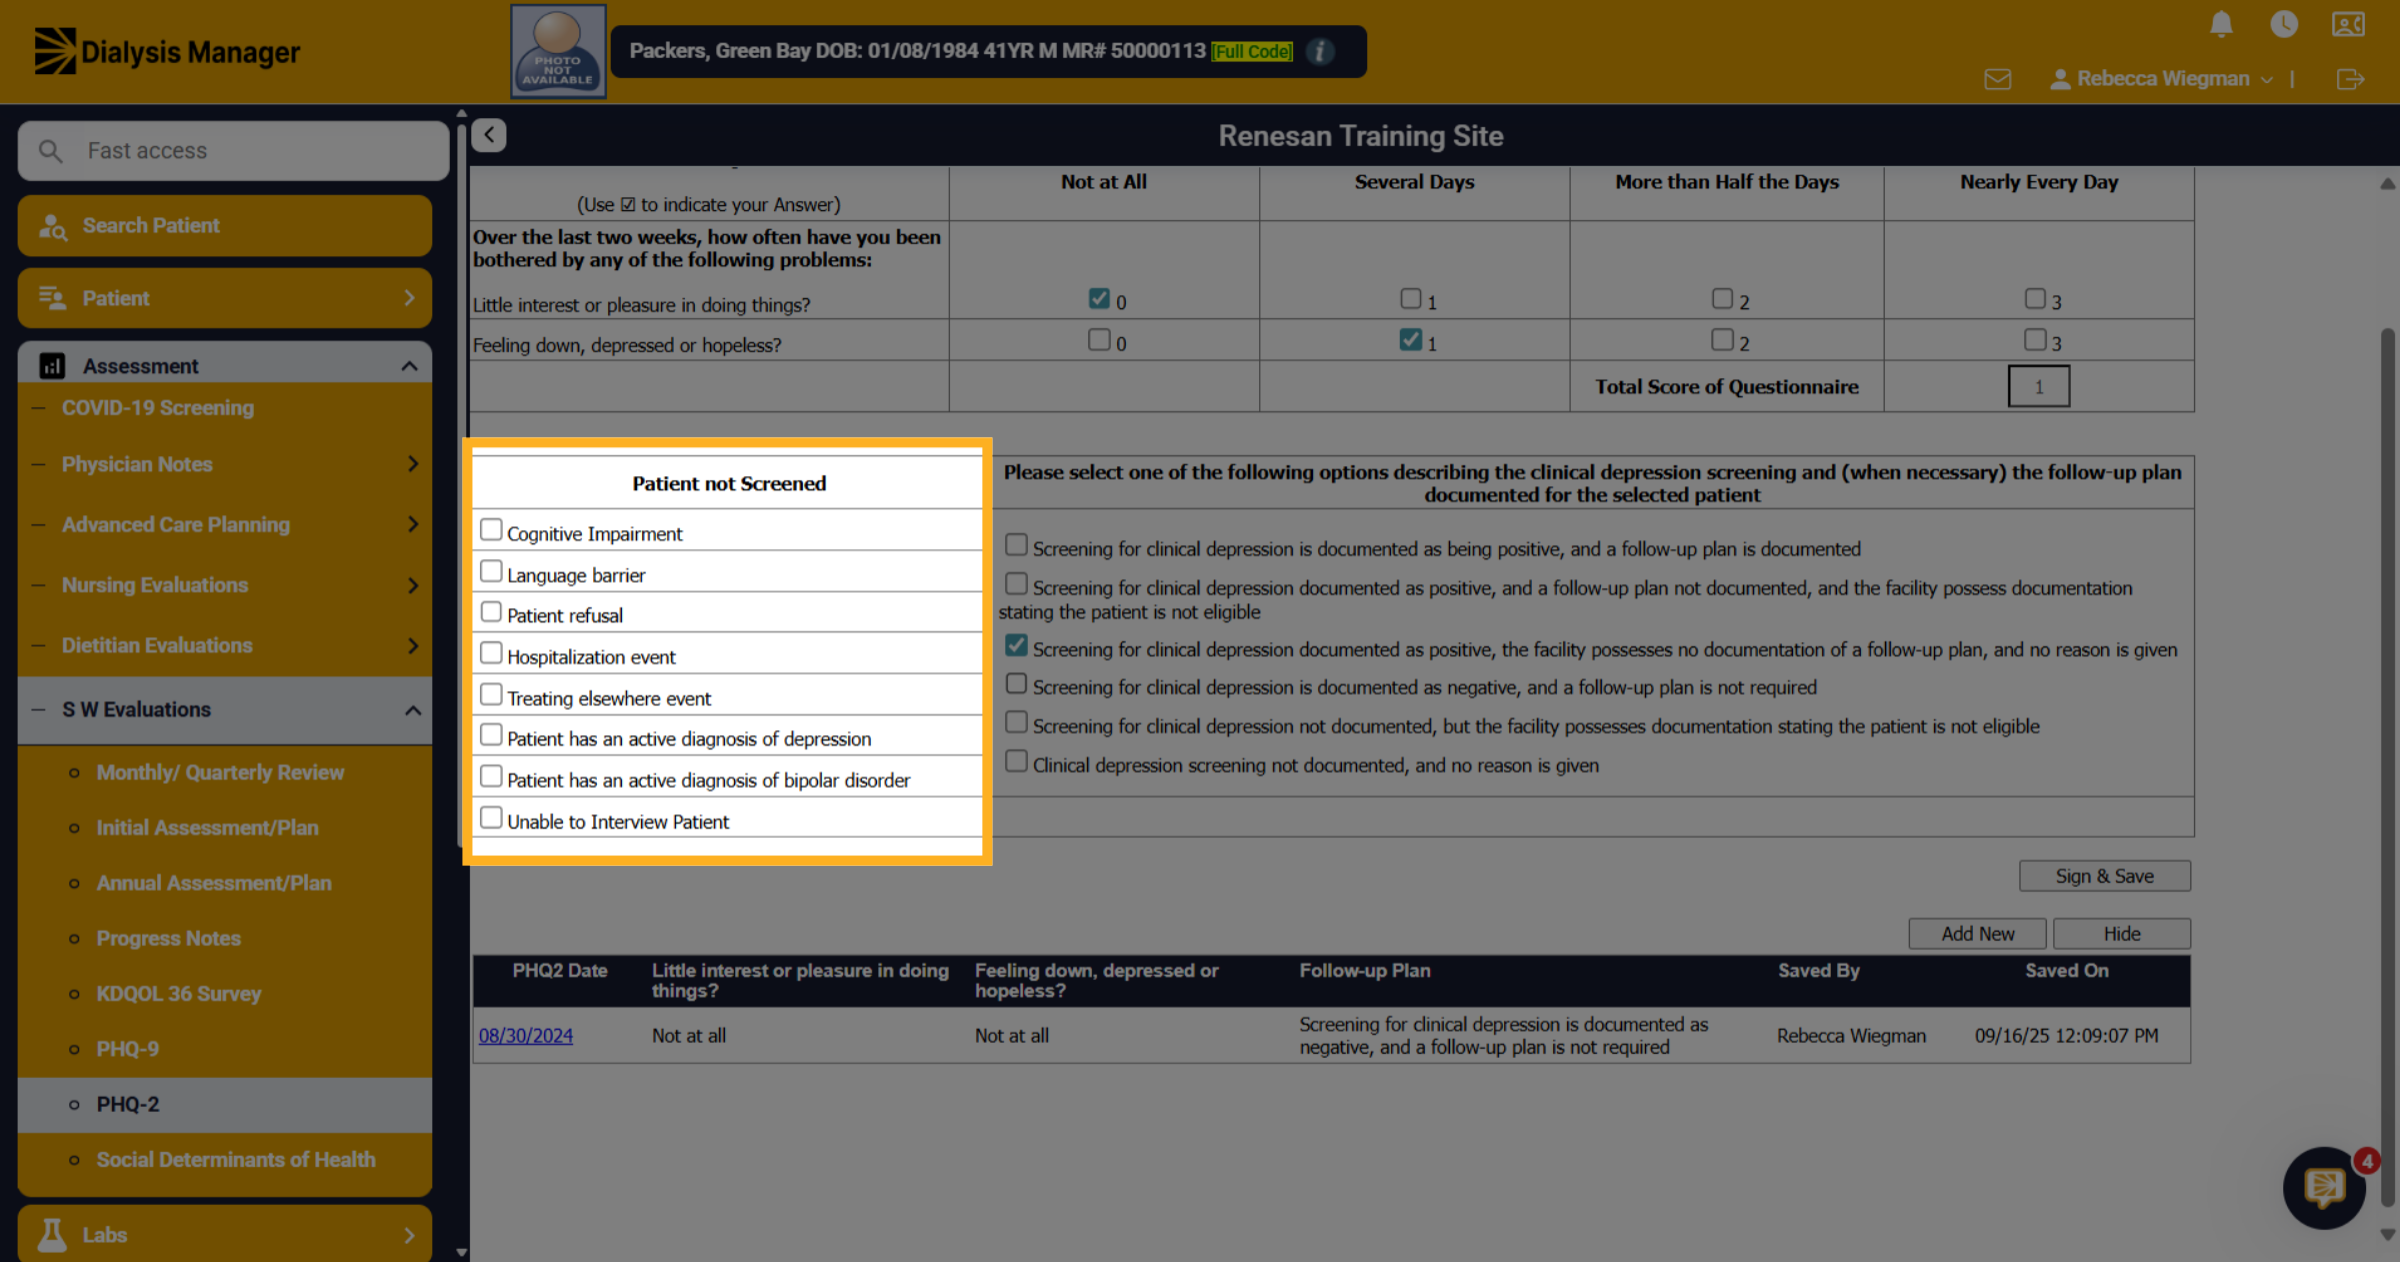Click the Fast access search field
The width and height of the screenshot is (2400, 1262).
coord(233,151)
